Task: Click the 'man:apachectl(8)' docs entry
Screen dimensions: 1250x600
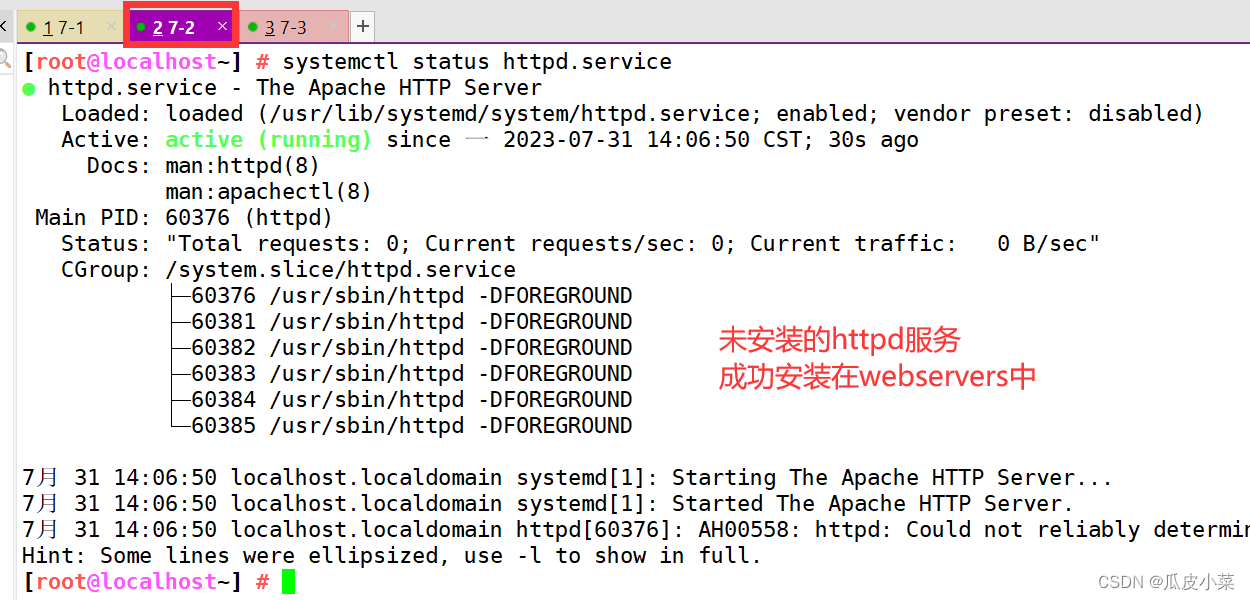Action: [x=269, y=192]
